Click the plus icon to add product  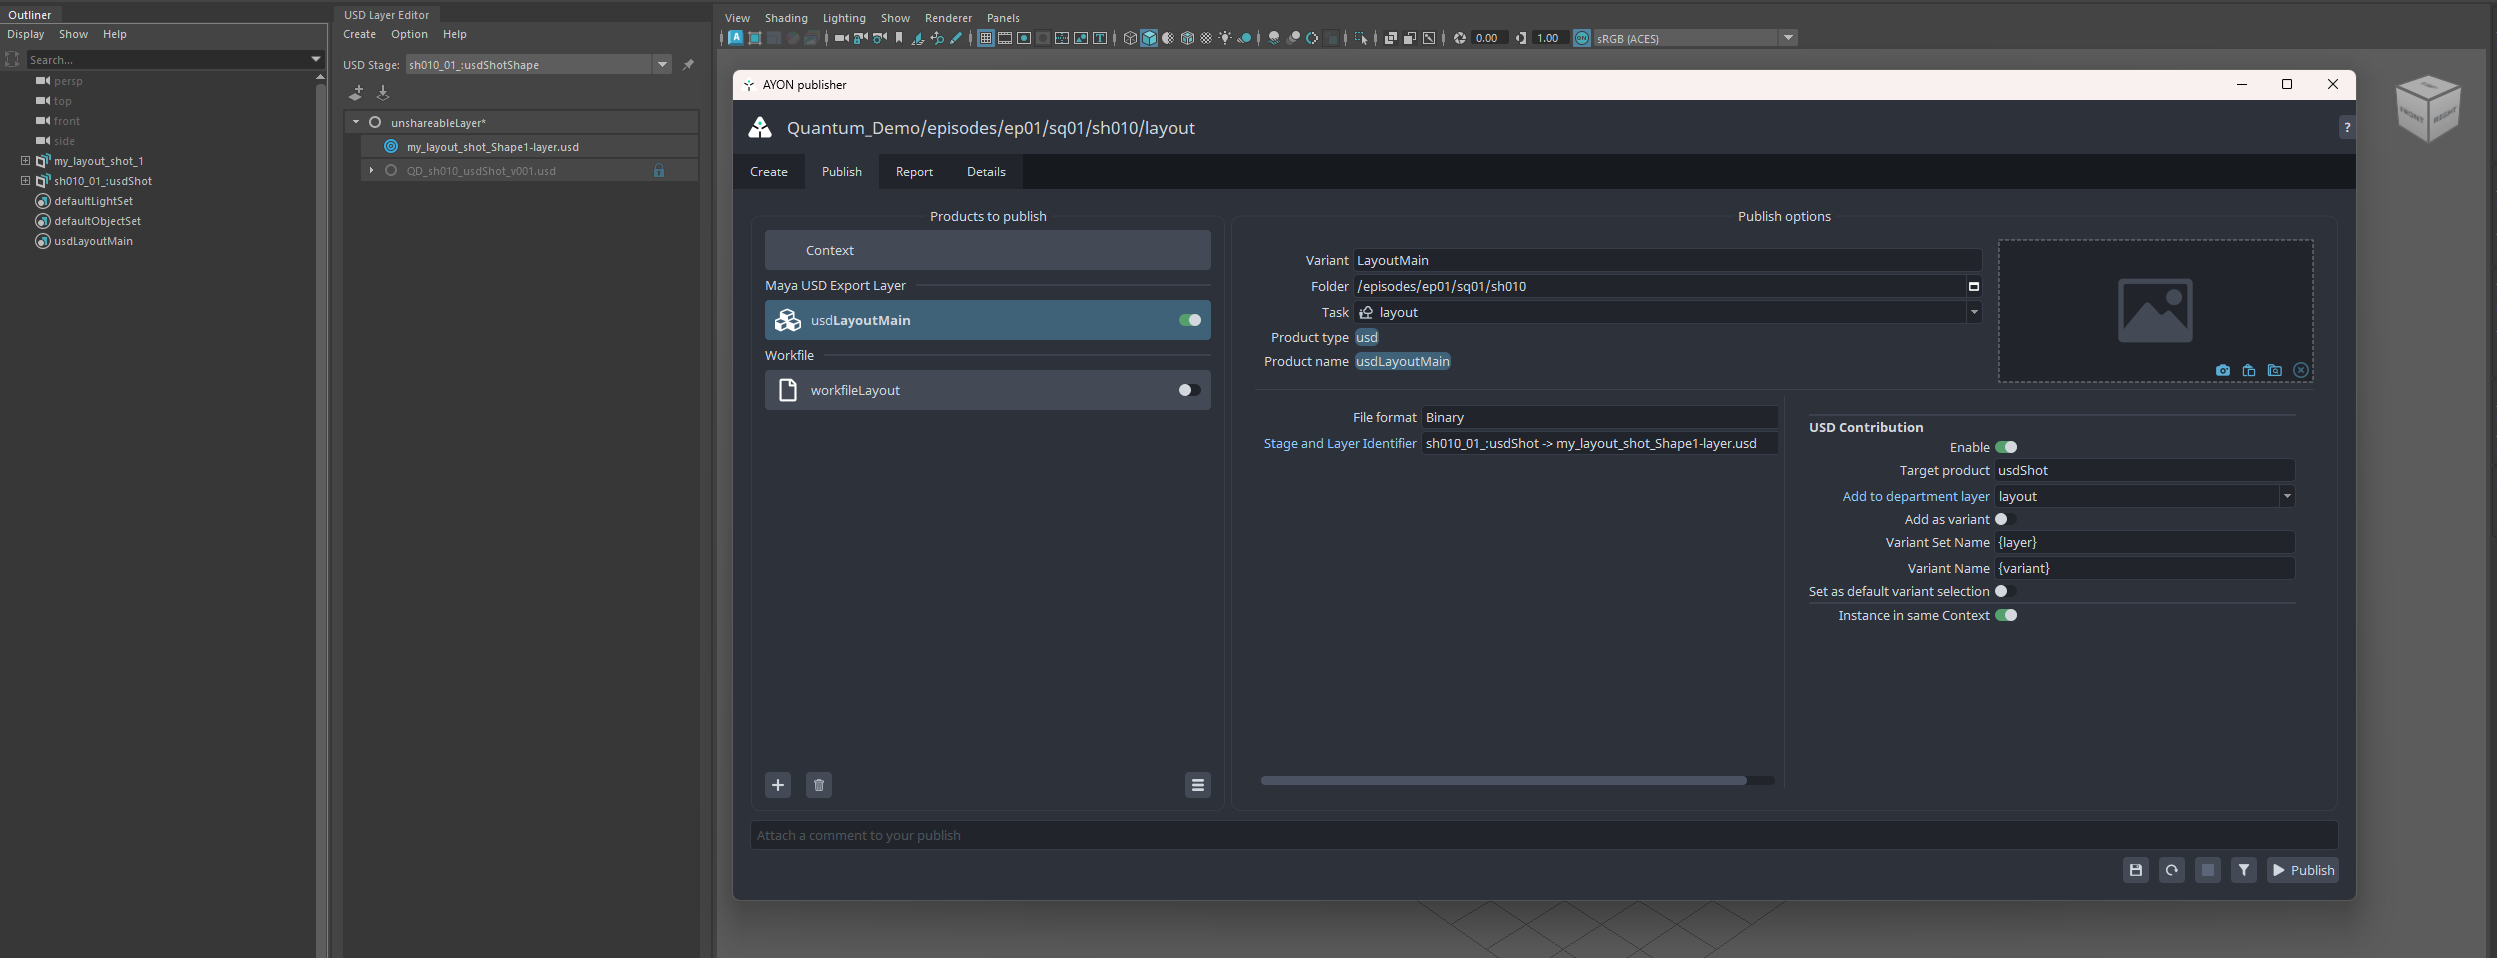point(778,785)
